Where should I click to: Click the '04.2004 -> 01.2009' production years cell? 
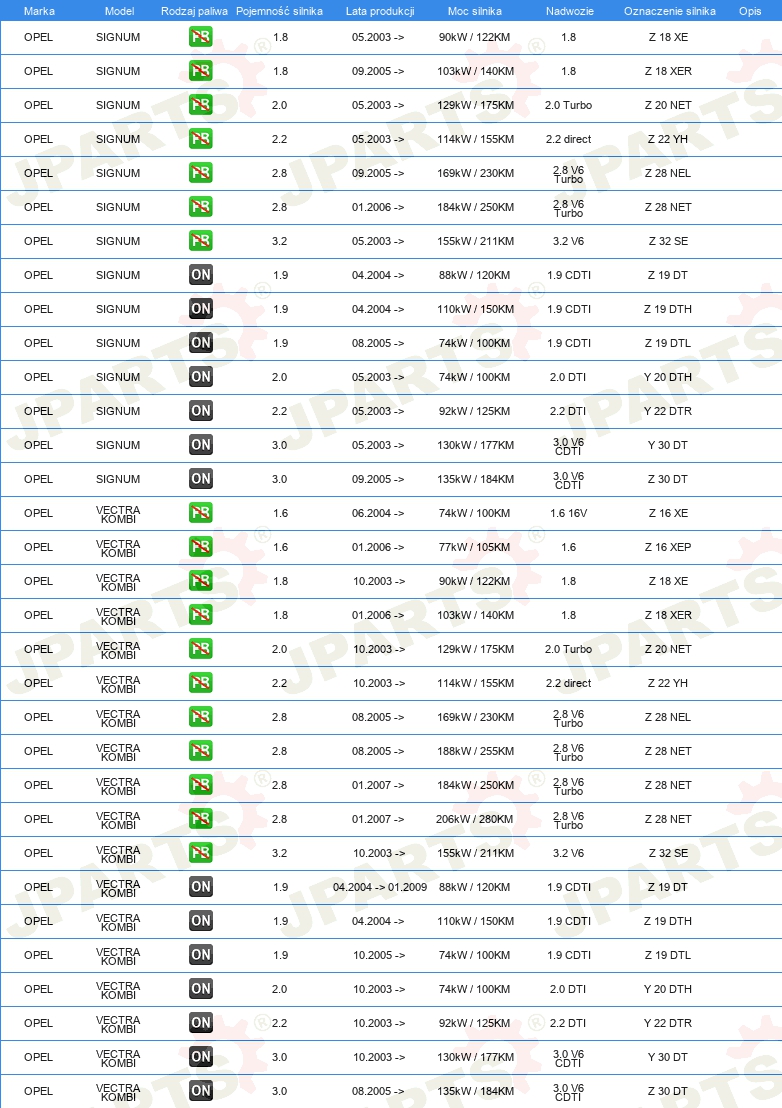(380, 887)
